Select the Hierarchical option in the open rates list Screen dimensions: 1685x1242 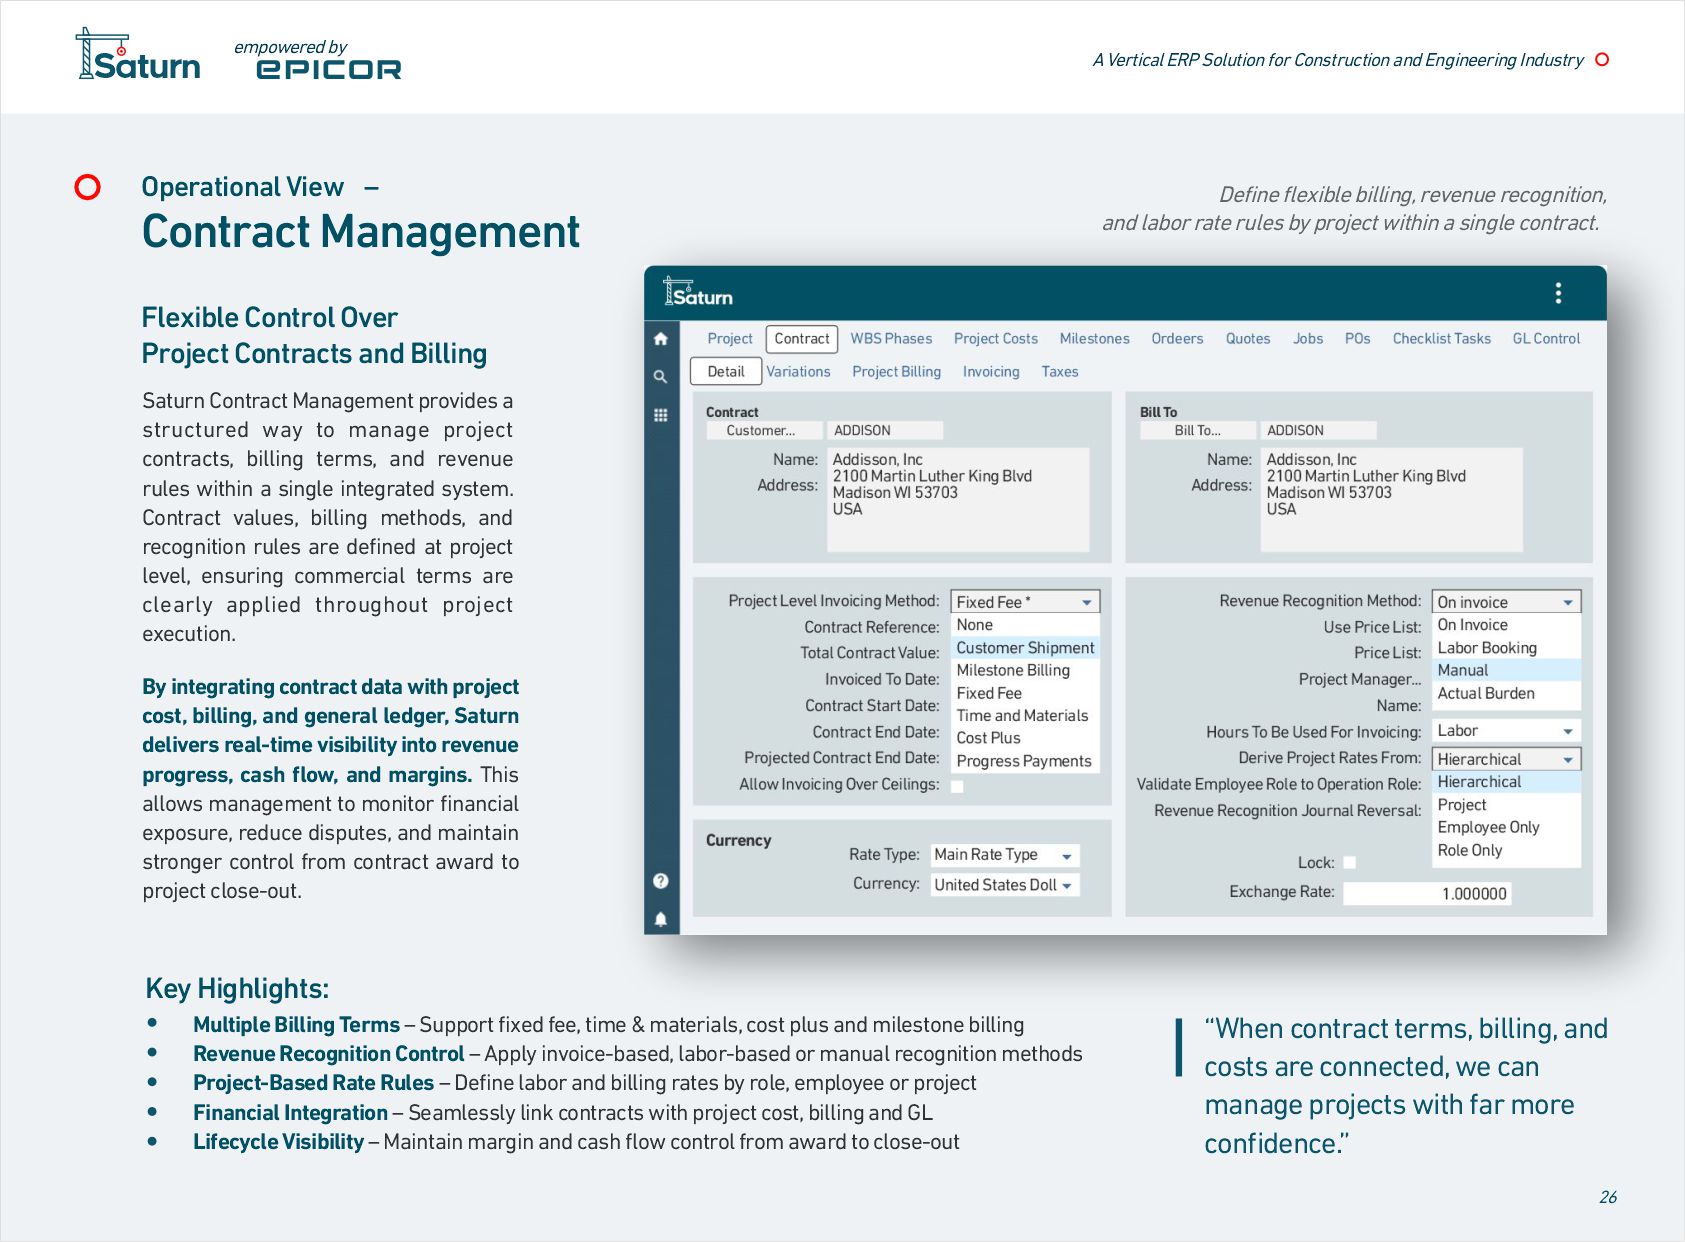click(1506, 782)
